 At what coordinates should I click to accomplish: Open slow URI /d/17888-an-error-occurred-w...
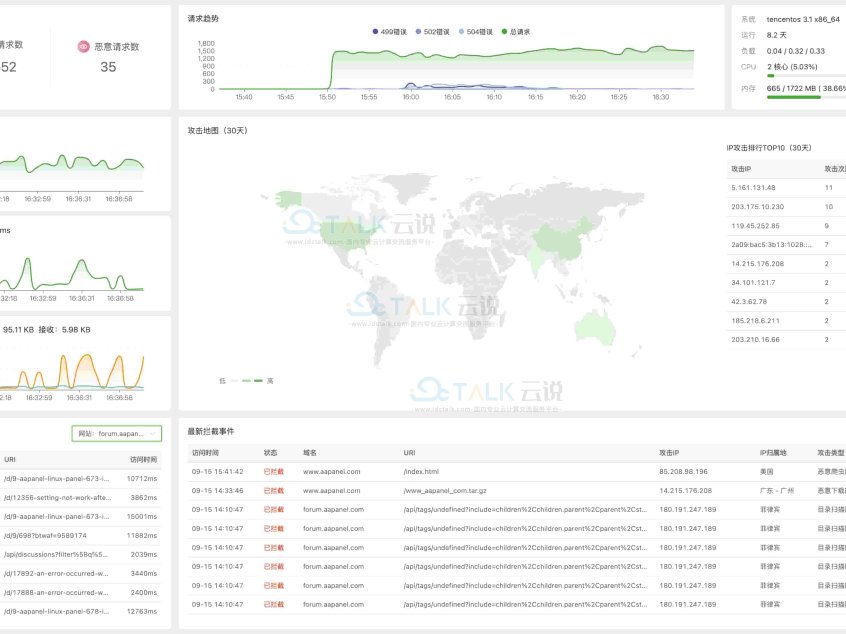tap(56, 592)
